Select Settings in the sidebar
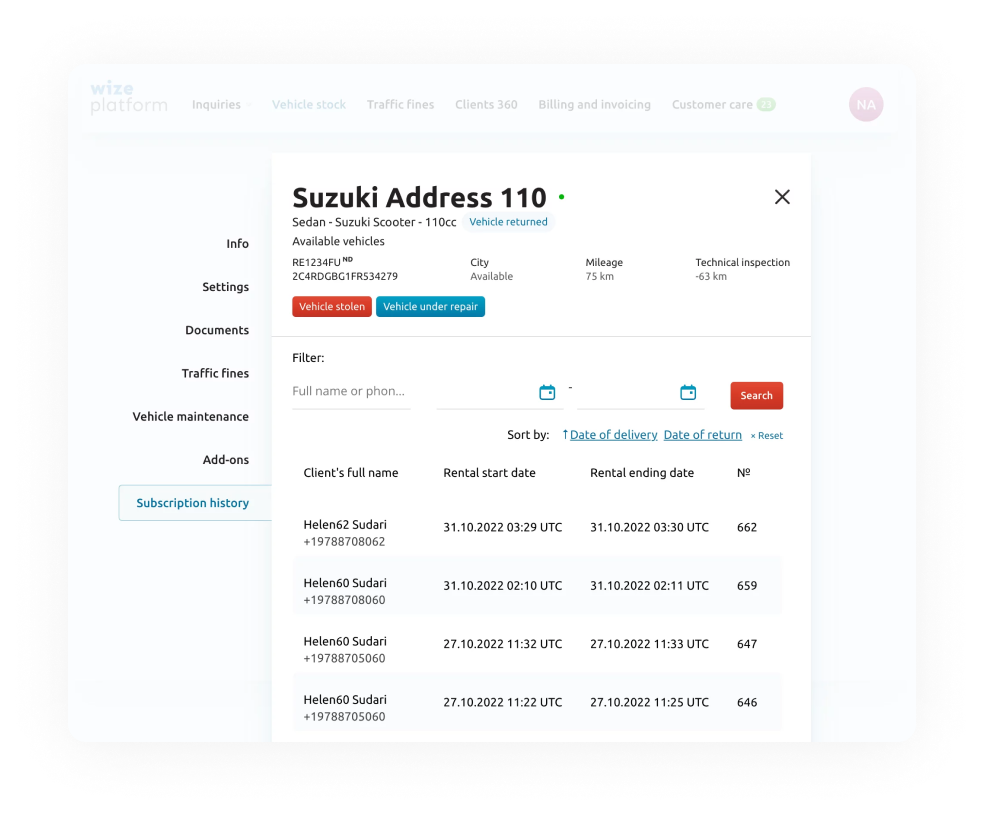 click(225, 287)
